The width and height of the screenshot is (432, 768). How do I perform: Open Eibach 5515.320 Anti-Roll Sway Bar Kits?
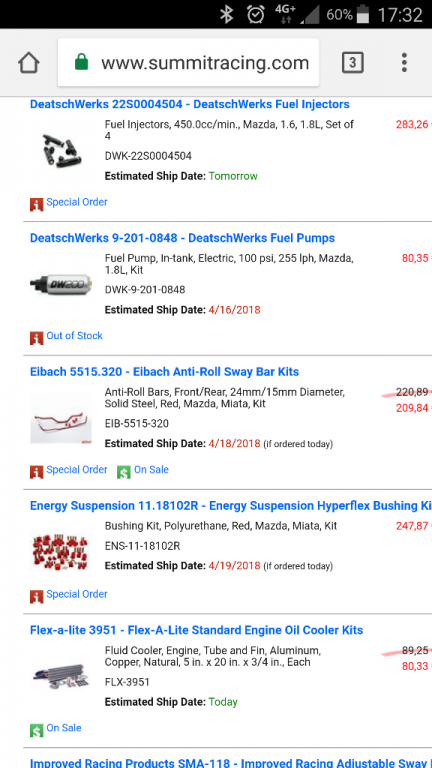pos(164,372)
